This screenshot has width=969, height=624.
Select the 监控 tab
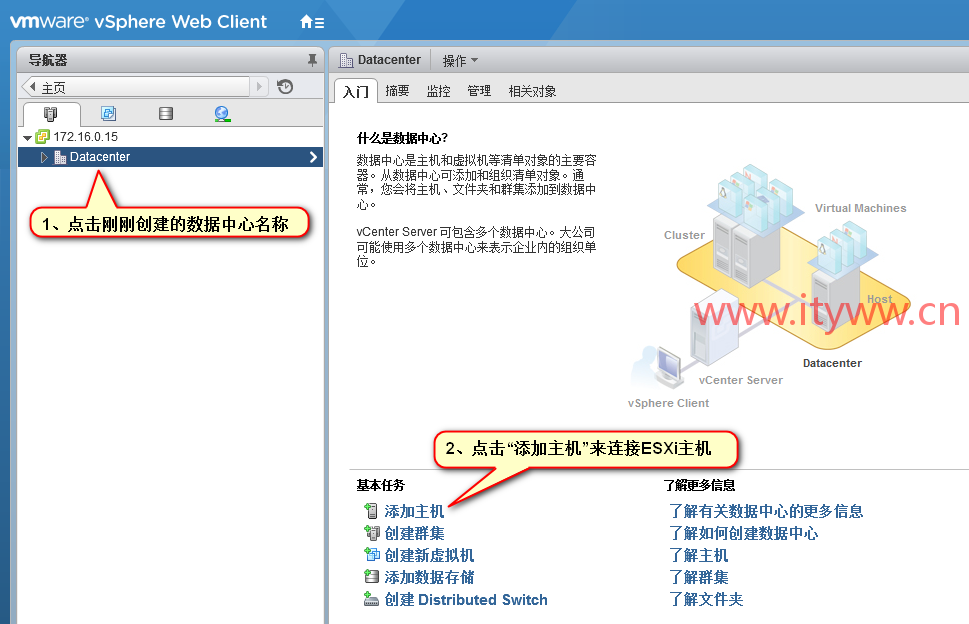coord(439,91)
